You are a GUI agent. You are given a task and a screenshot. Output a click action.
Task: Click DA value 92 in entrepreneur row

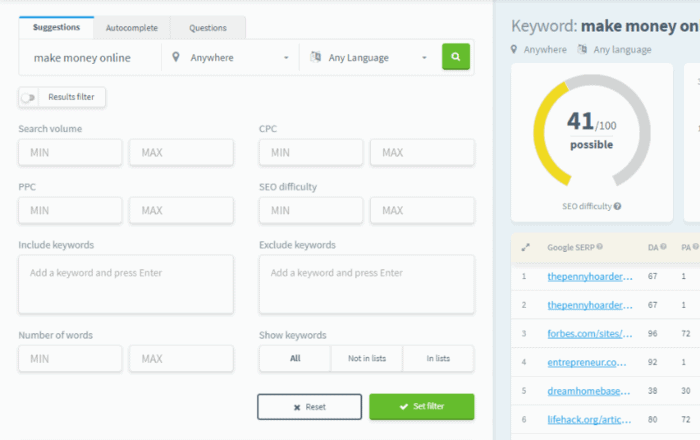[x=653, y=362]
